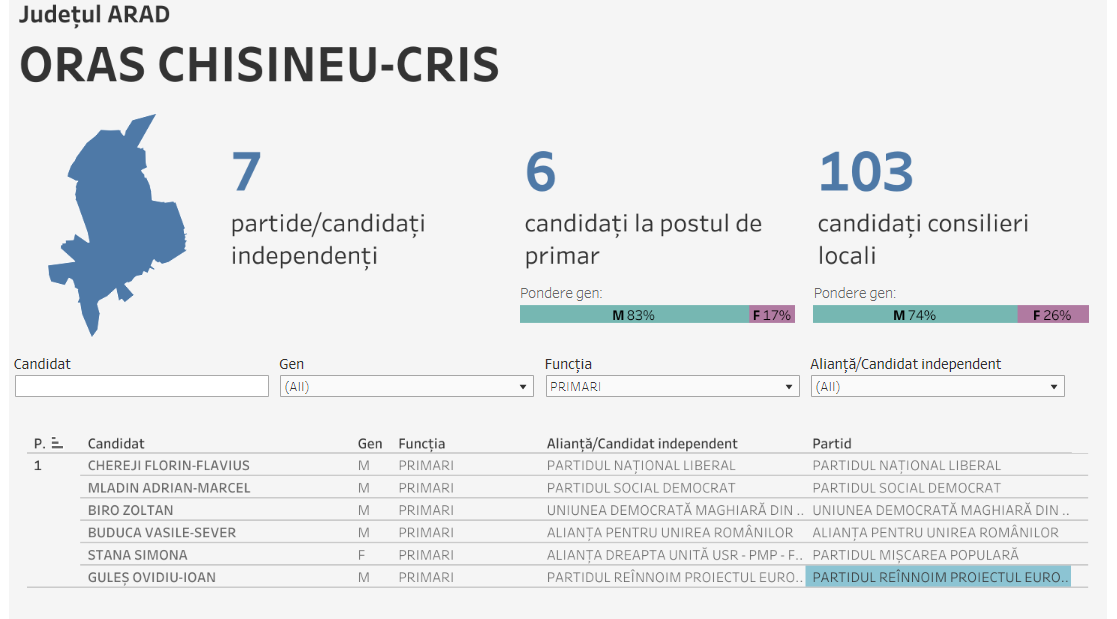Viewport: 1117px width, 619px height.
Task: Click the Candidat search input field
Action: click(x=142, y=386)
